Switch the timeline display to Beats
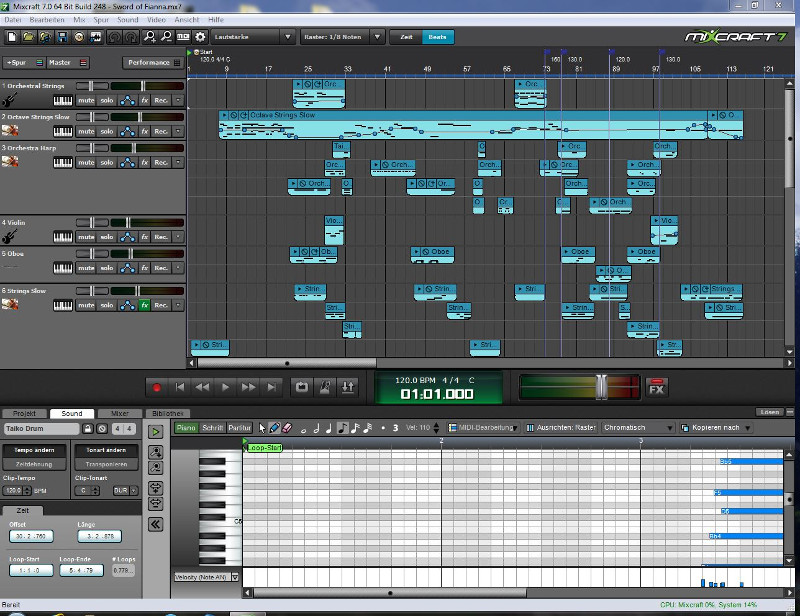 [437, 37]
